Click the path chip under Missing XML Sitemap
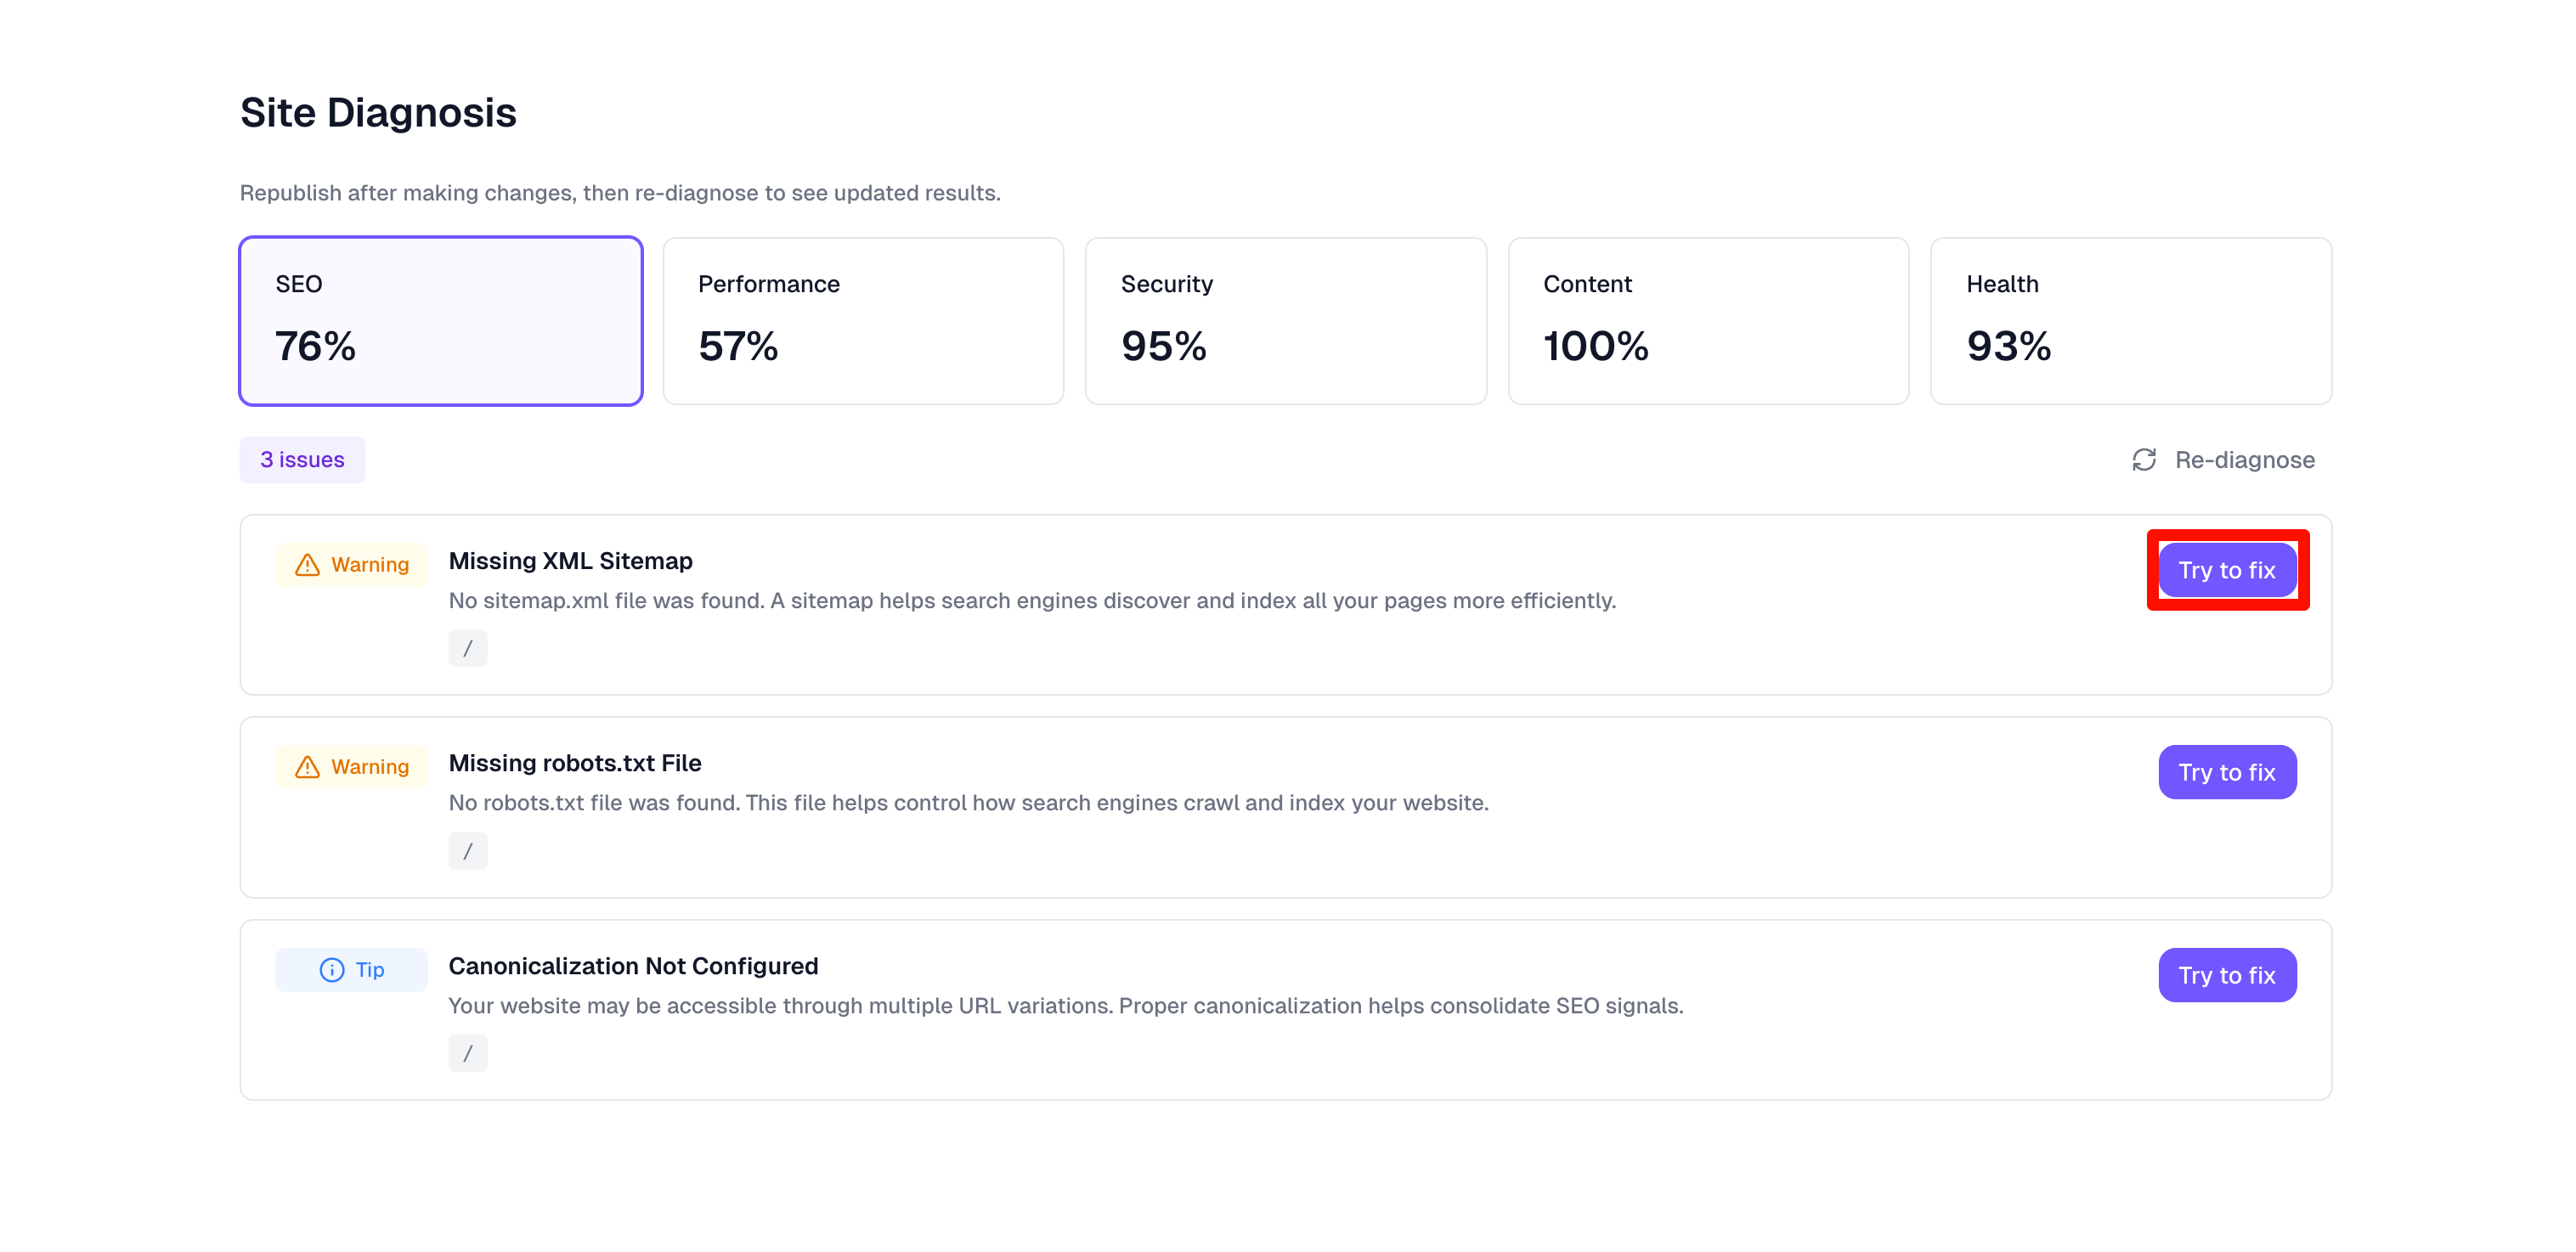The height and width of the screenshot is (1252, 2576). coord(467,647)
